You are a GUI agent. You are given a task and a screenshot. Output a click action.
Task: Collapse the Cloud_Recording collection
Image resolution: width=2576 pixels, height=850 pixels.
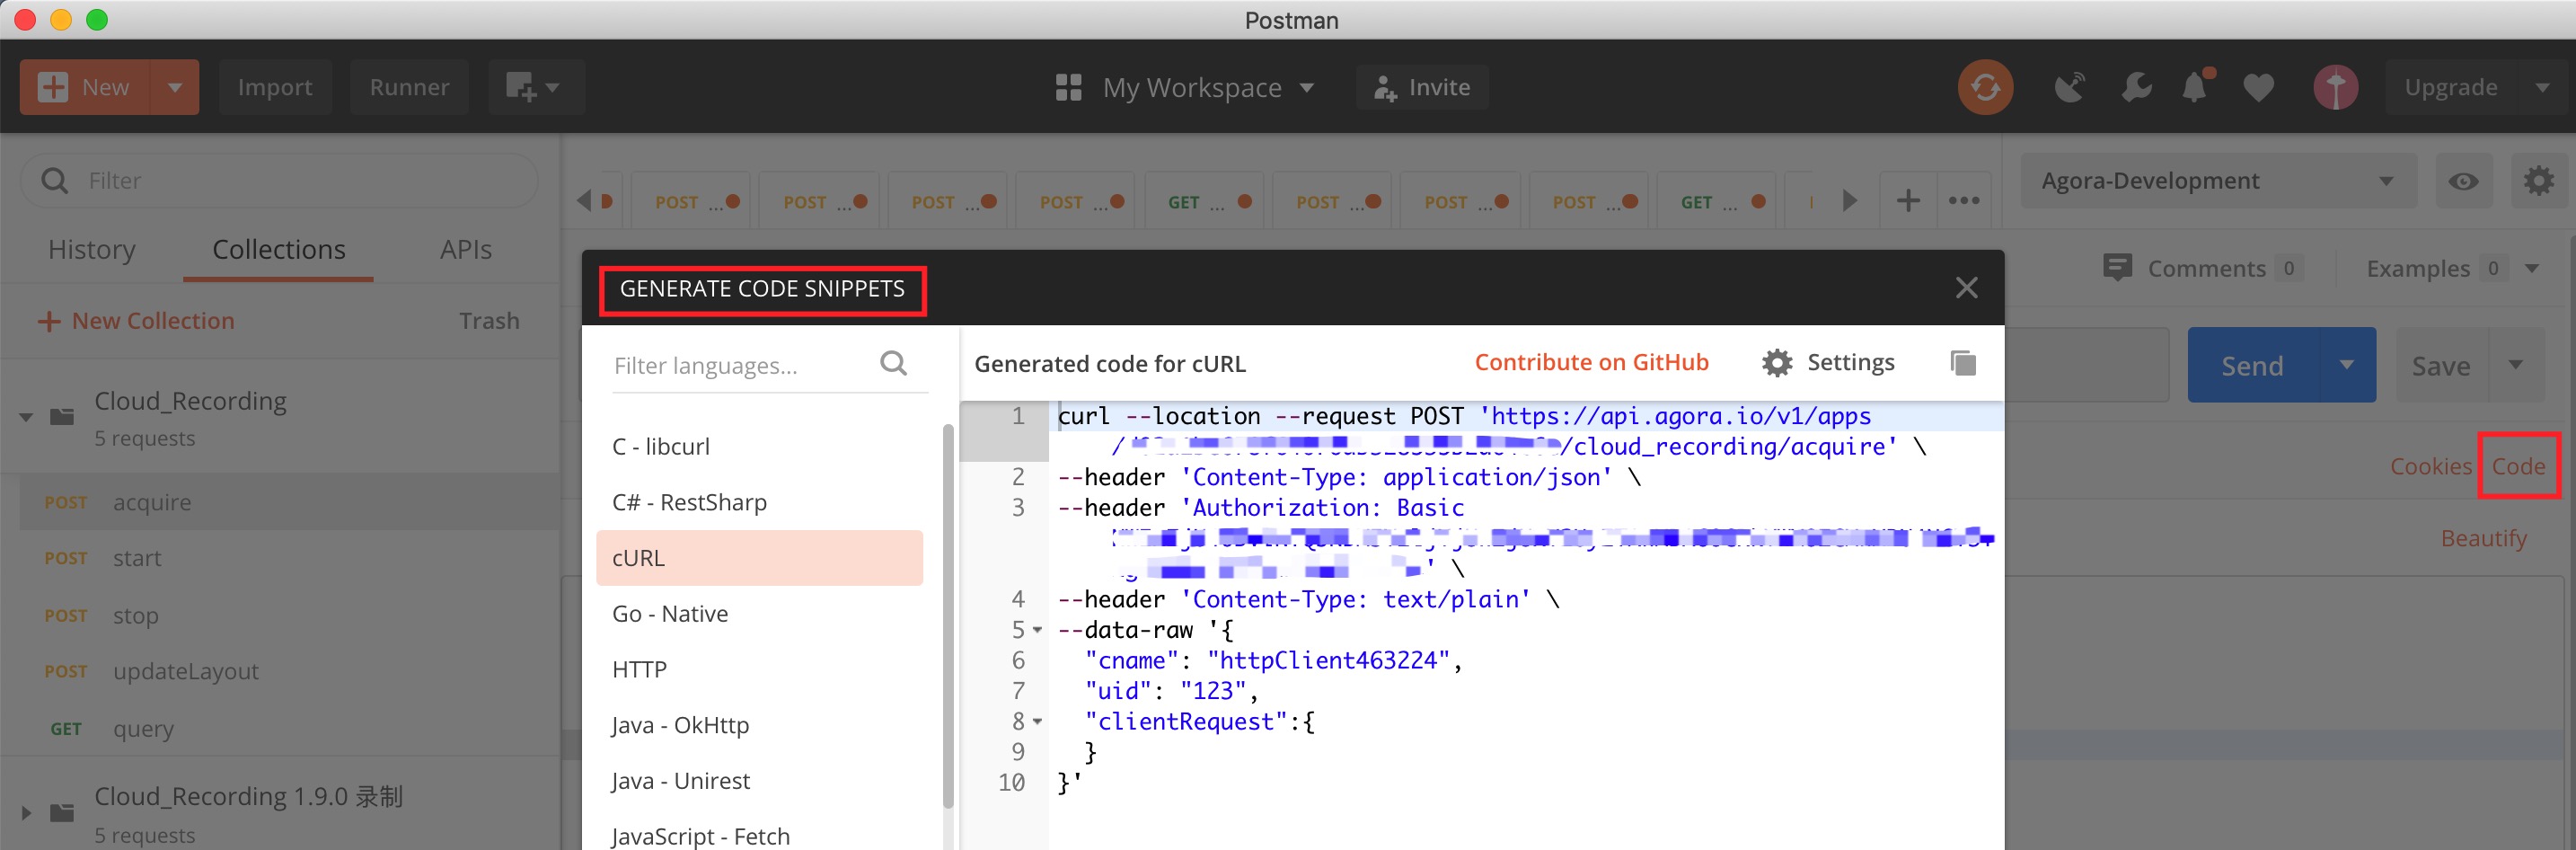pos(26,417)
